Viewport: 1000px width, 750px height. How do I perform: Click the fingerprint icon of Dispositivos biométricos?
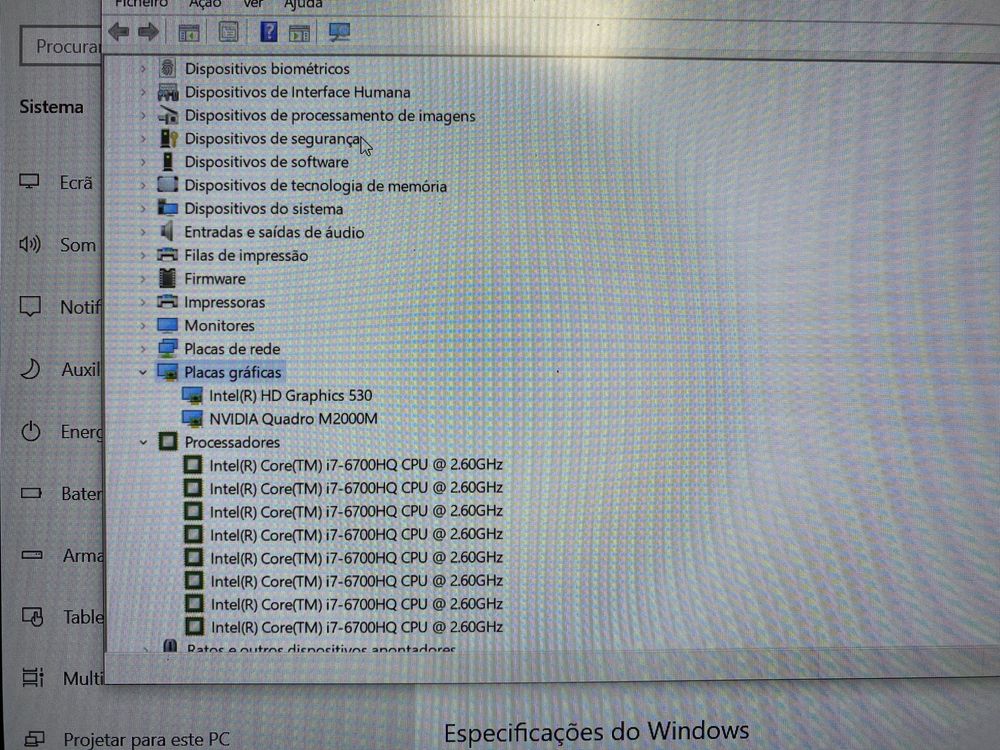pos(168,68)
